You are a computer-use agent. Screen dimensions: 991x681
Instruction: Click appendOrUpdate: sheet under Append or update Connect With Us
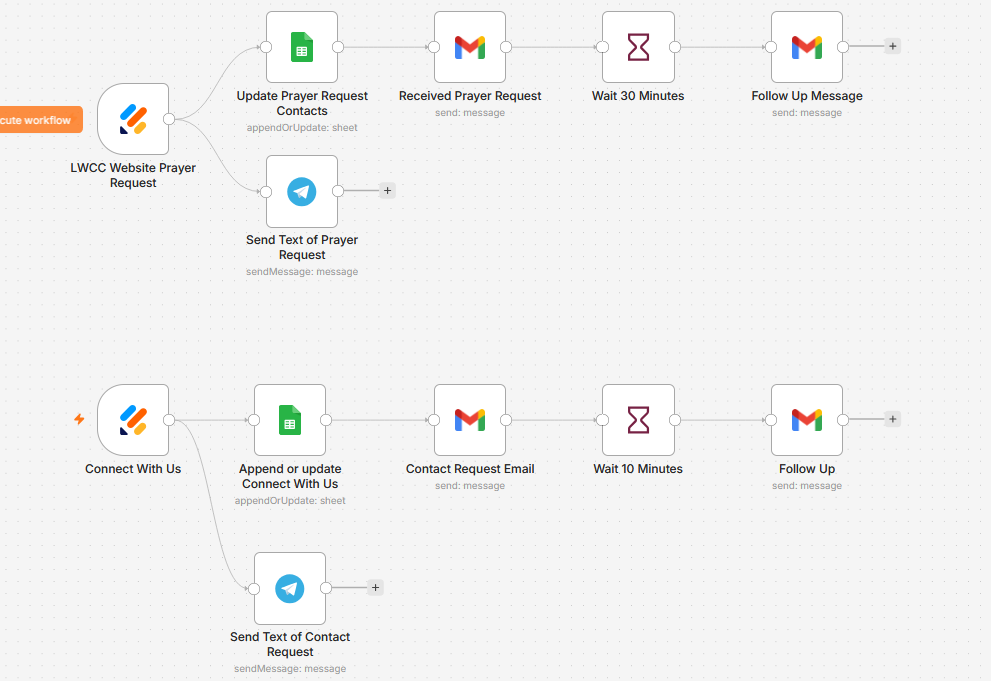(x=290, y=501)
